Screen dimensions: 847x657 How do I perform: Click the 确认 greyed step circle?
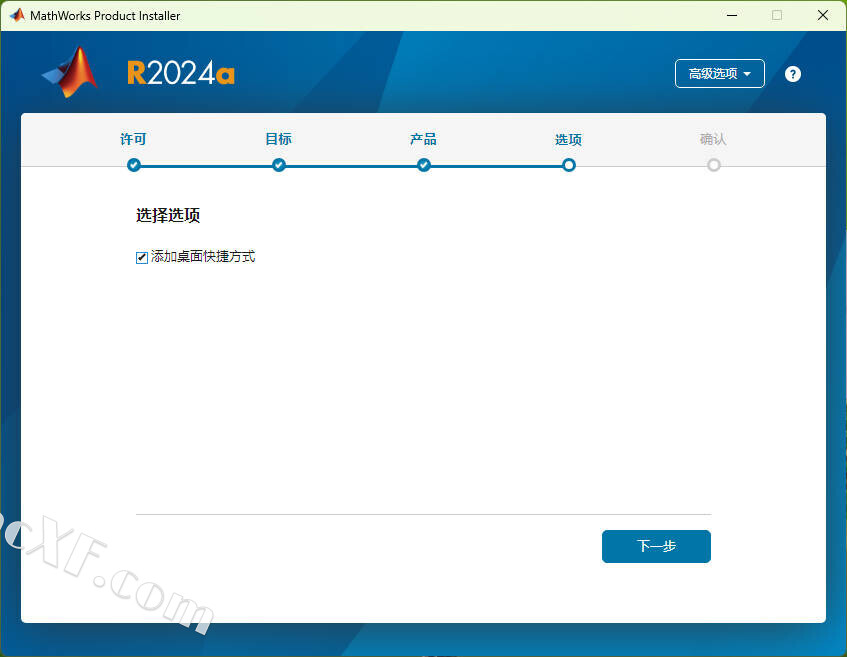tap(714, 165)
